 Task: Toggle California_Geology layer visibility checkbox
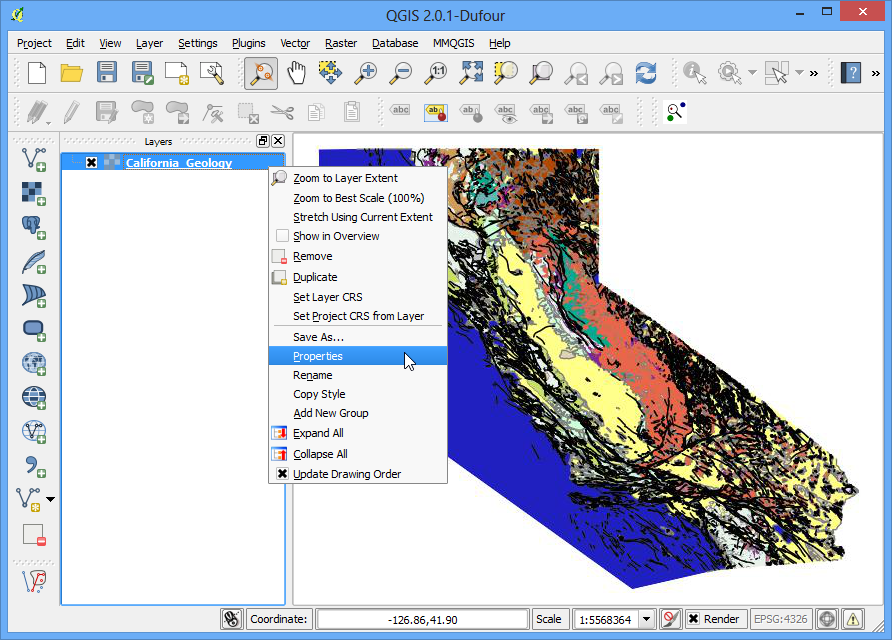[91, 163]
